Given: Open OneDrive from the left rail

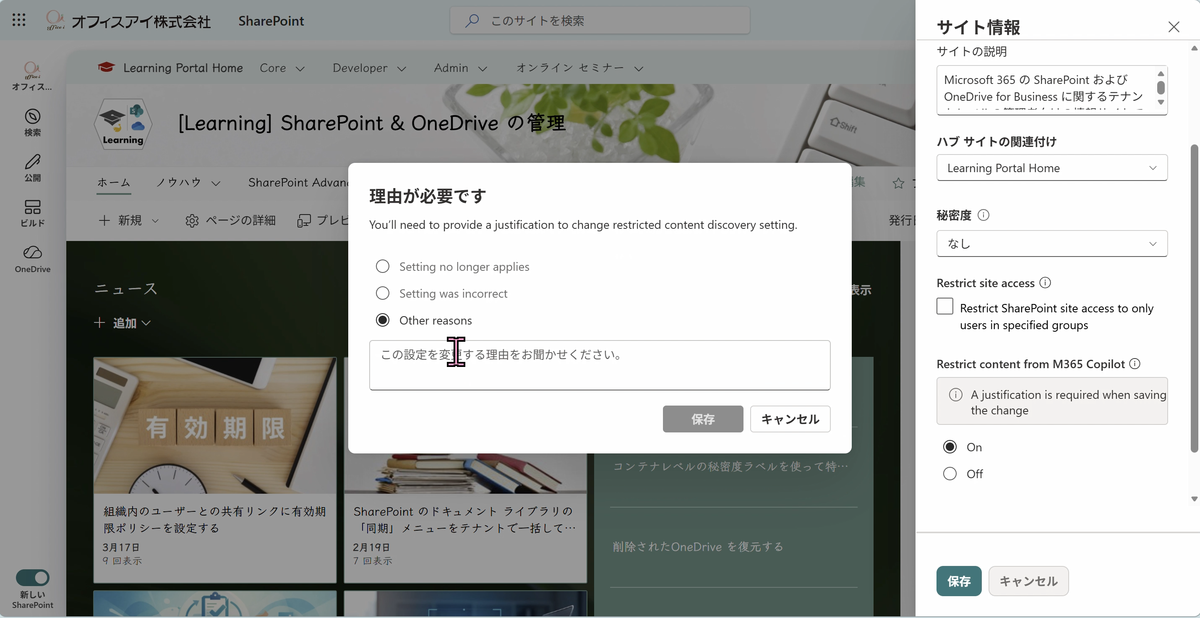Looking at the screenshot, I should pyautogui.click(x=32, y=253).
